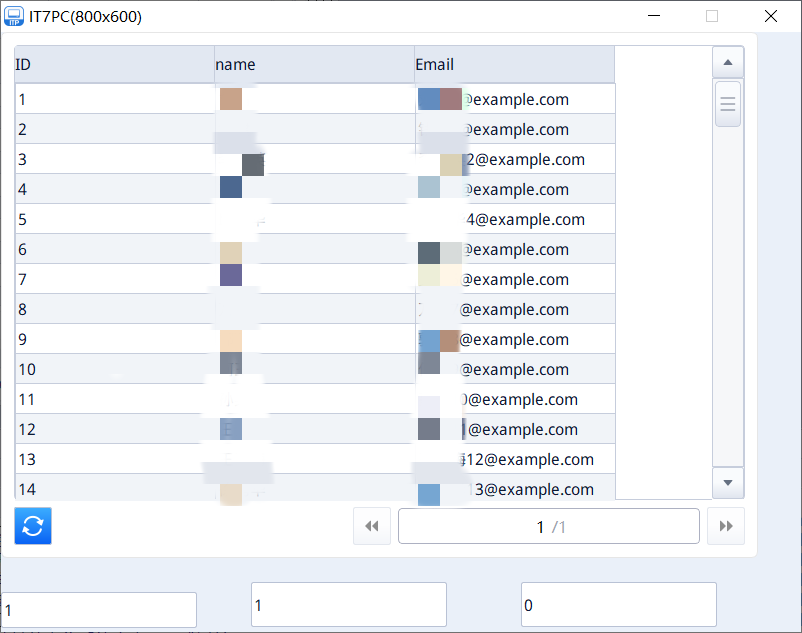
Task: Click the ID column header
Action: [115, 64]
